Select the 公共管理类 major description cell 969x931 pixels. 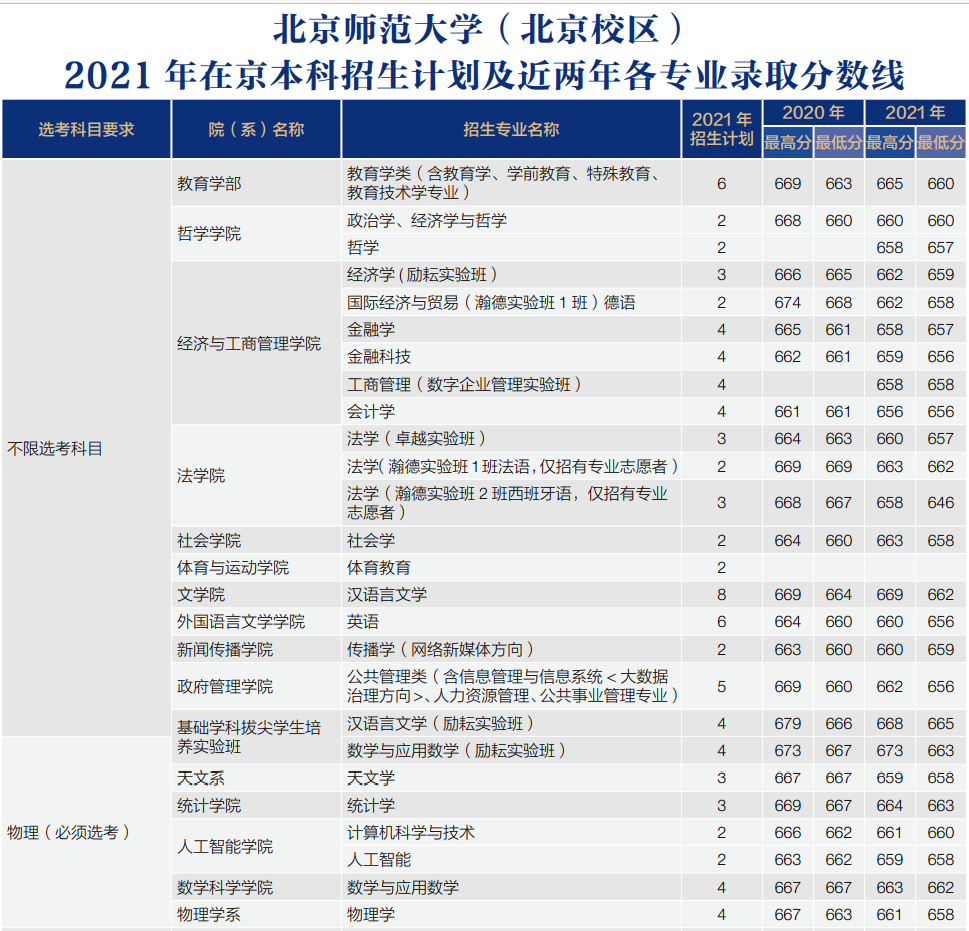[512, 686]
